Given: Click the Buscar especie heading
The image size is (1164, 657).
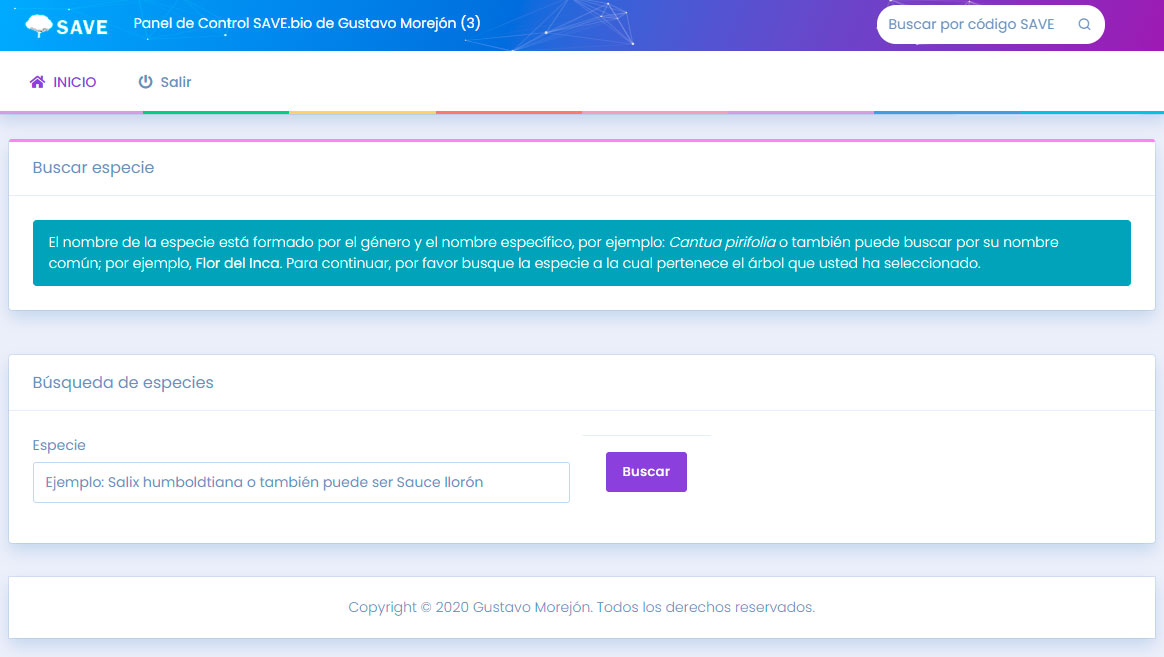Looking at the screenshot, I should tap(94, 168).
